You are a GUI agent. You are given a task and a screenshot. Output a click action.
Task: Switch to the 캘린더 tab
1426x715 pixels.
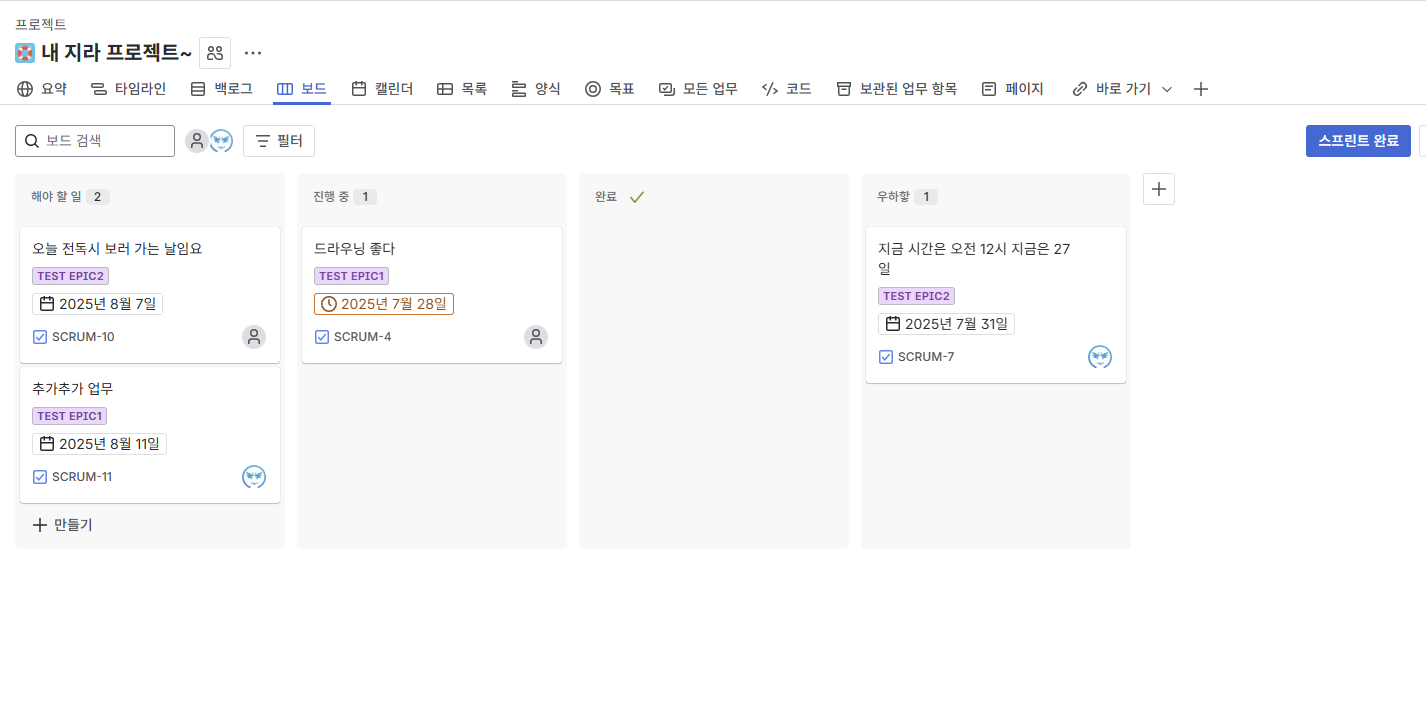pyautogui.click(x=382, y=89)
